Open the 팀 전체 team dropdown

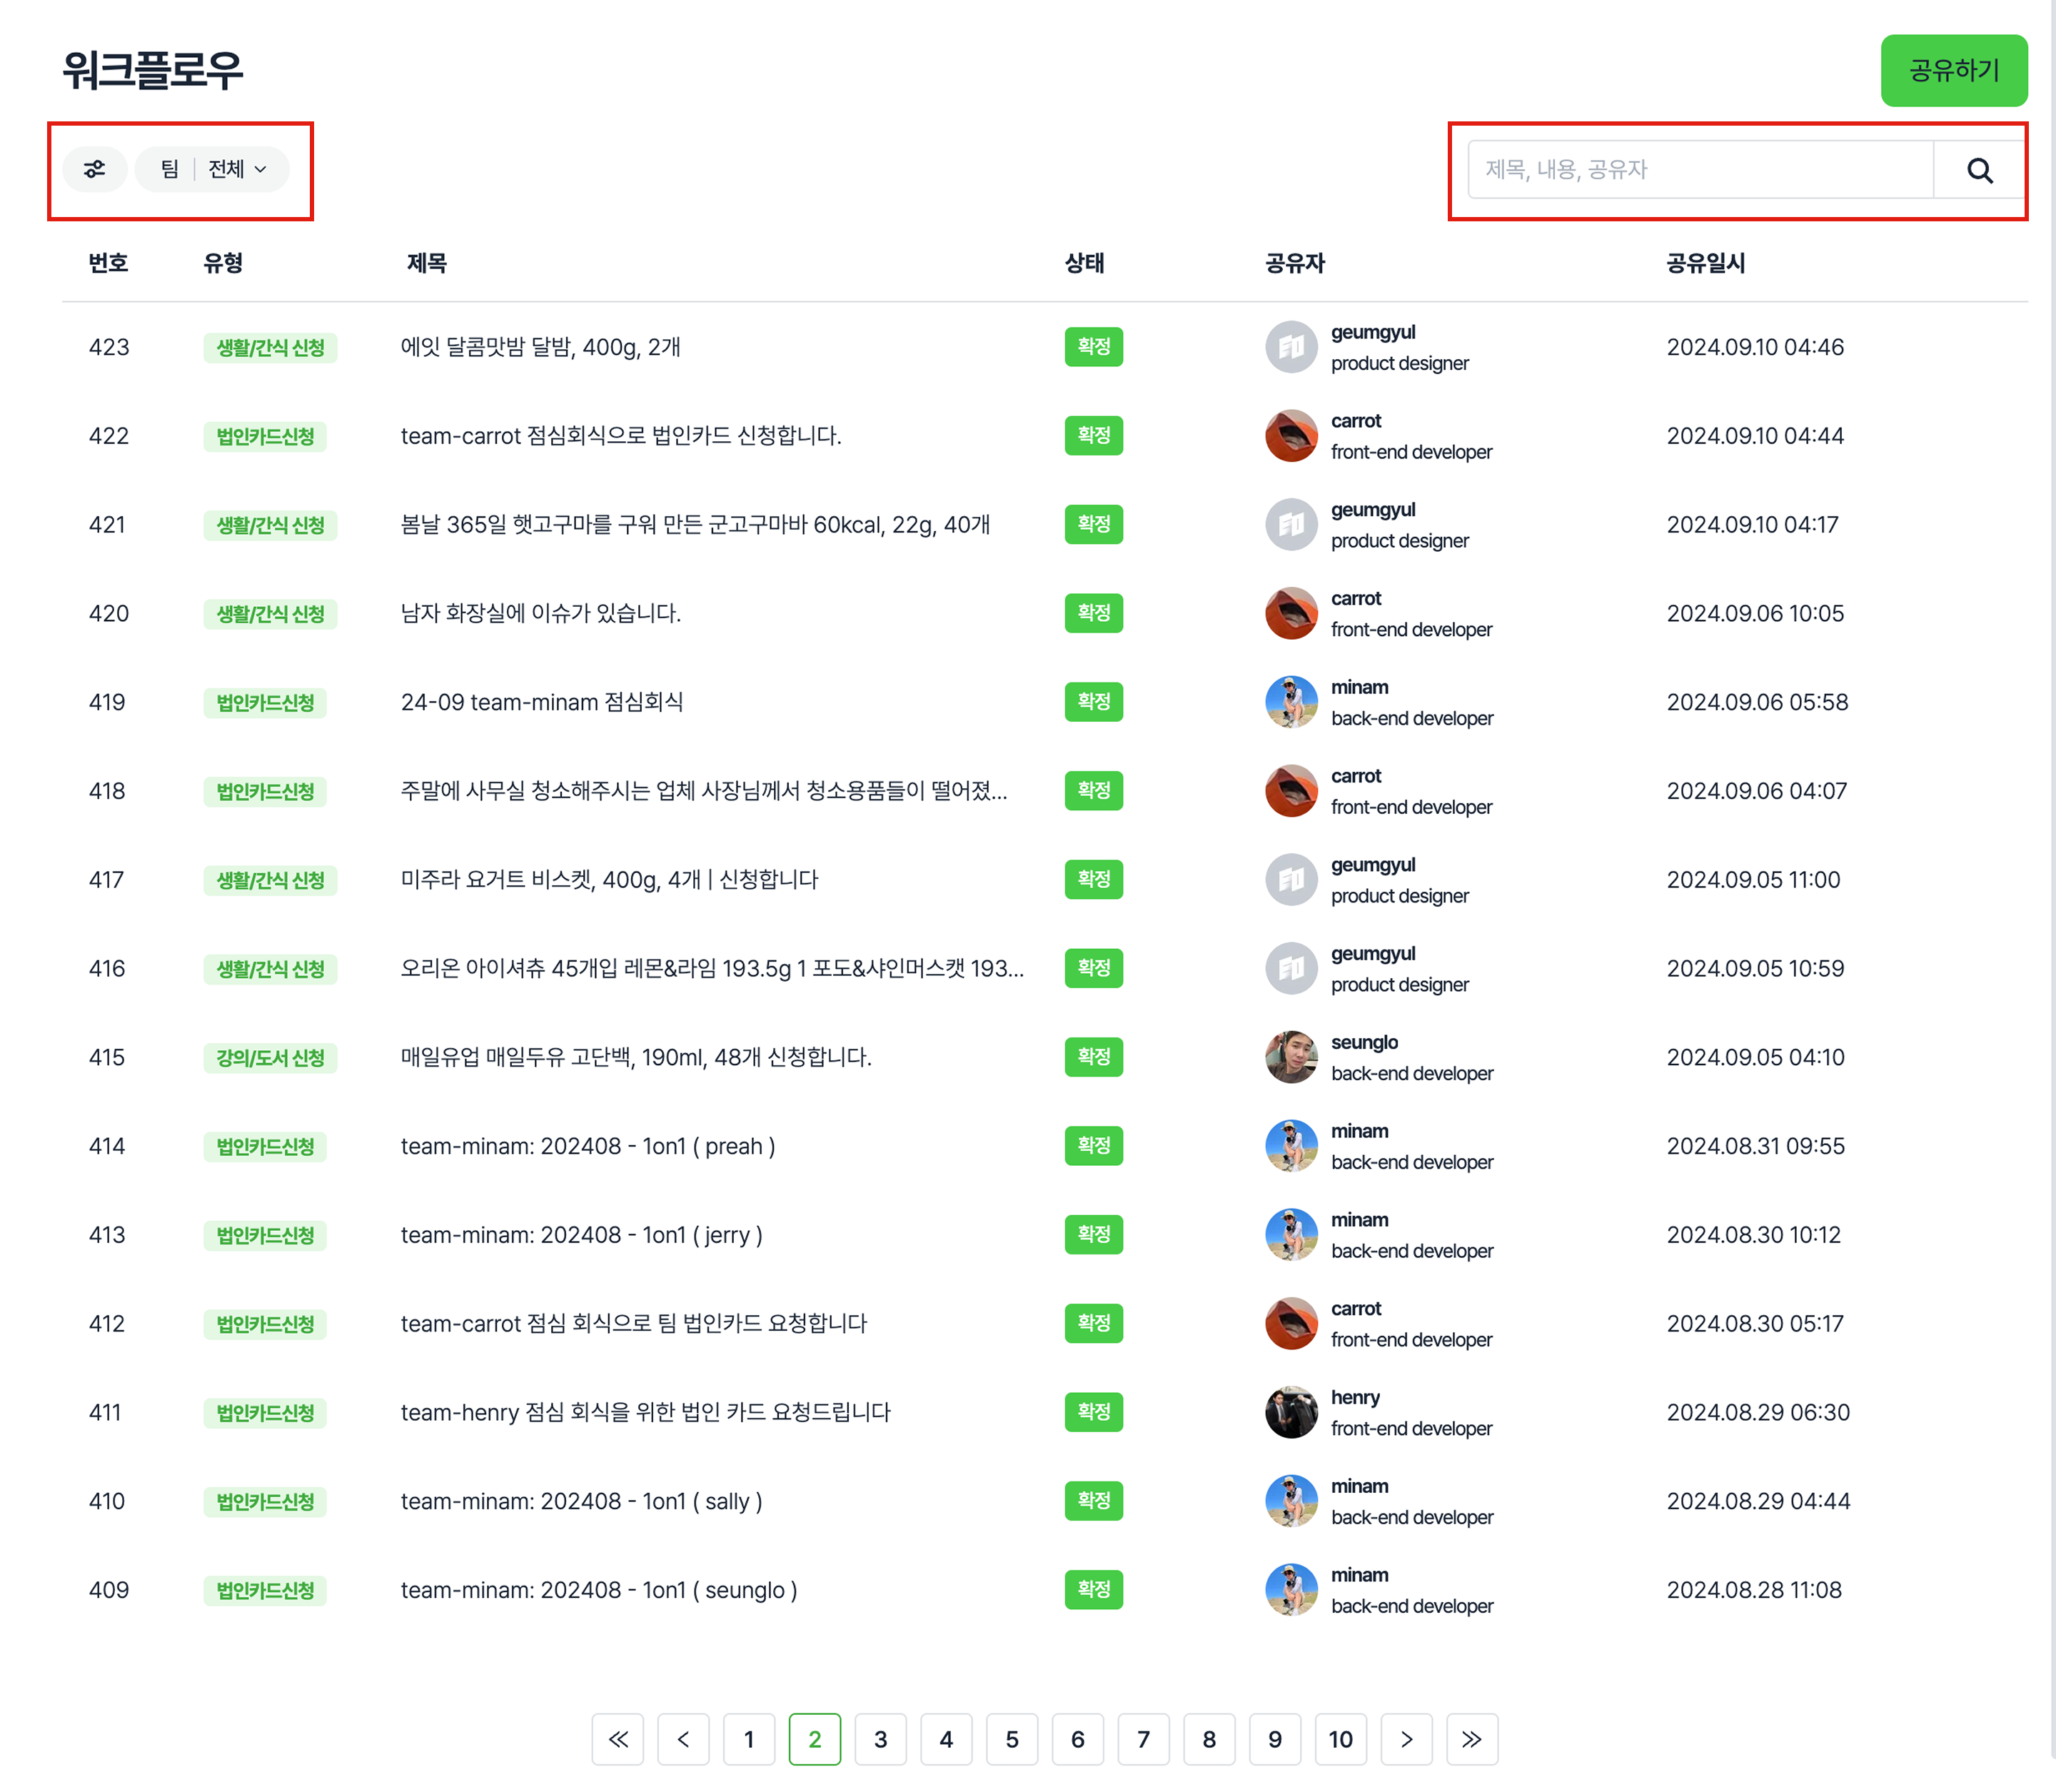point(213,169)
